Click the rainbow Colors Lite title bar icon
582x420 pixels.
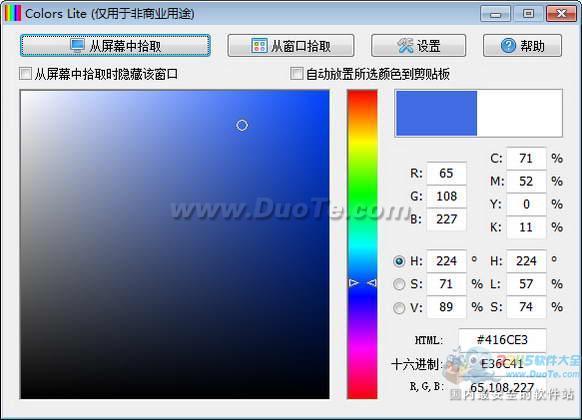pyautogui.click(x=13, y=13)
